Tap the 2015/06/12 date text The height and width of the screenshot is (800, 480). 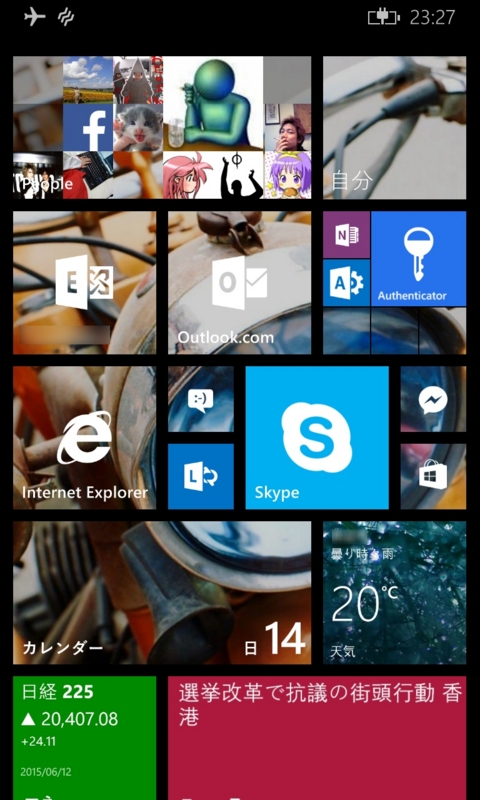coord(46,772)
